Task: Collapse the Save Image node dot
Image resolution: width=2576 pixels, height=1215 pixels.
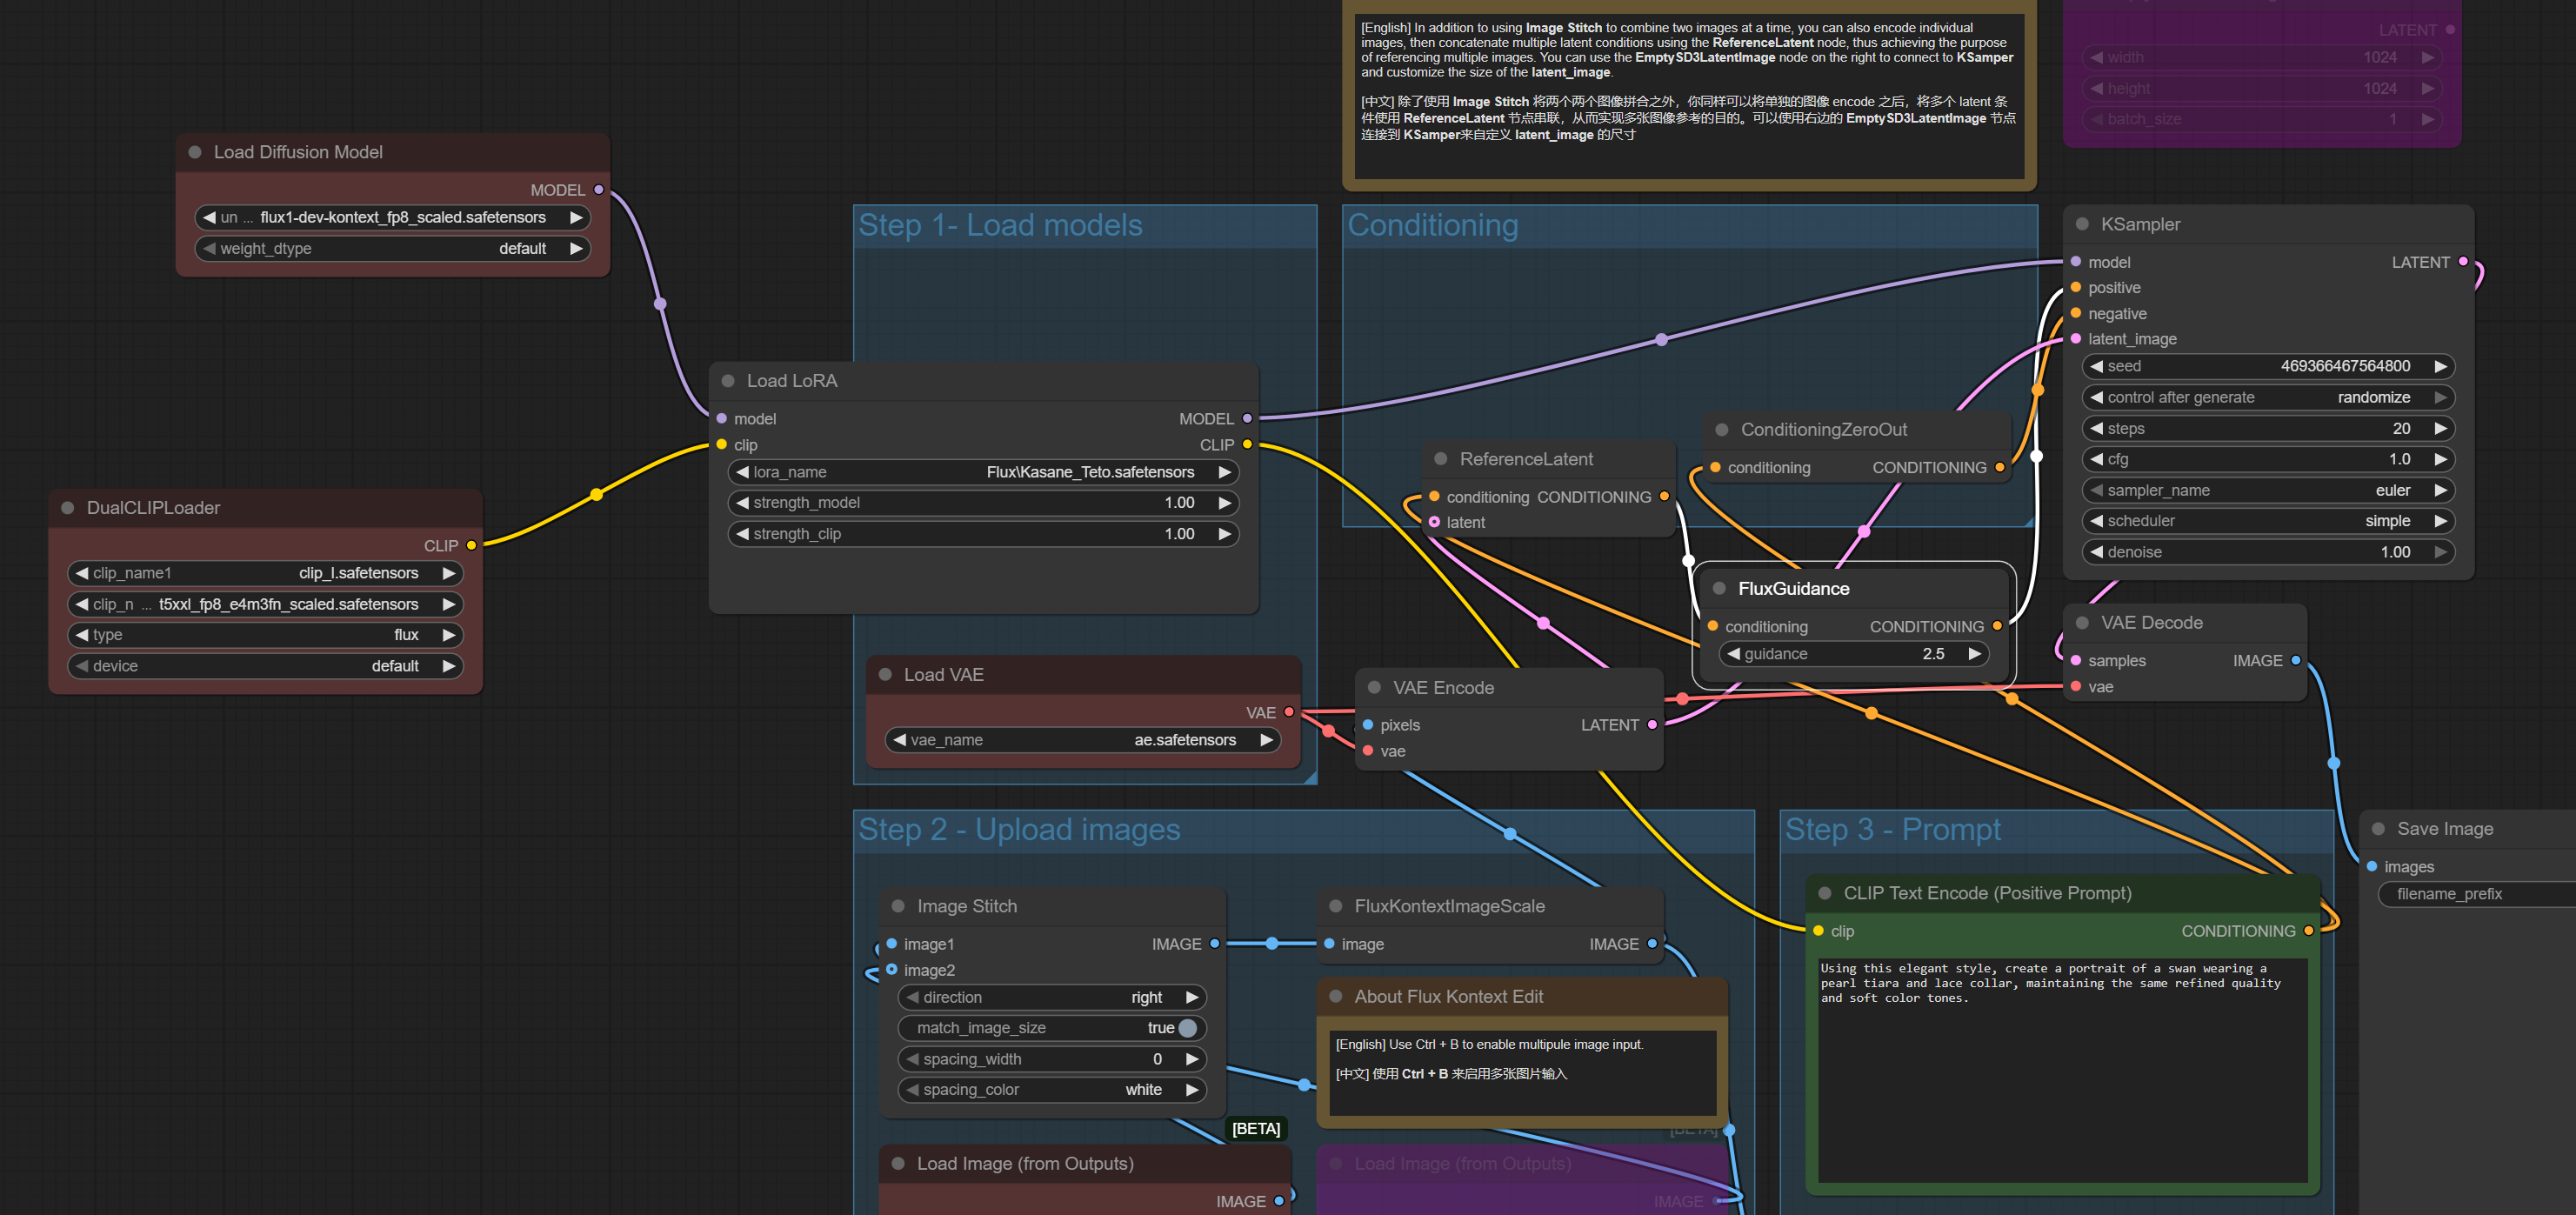Action: click(x=2378, y=829)
